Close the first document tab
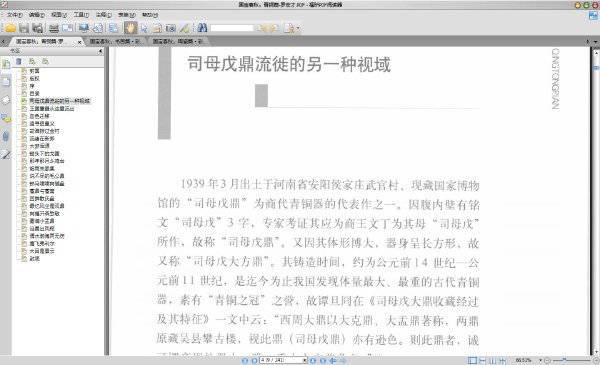 click(x=80, y=42)
